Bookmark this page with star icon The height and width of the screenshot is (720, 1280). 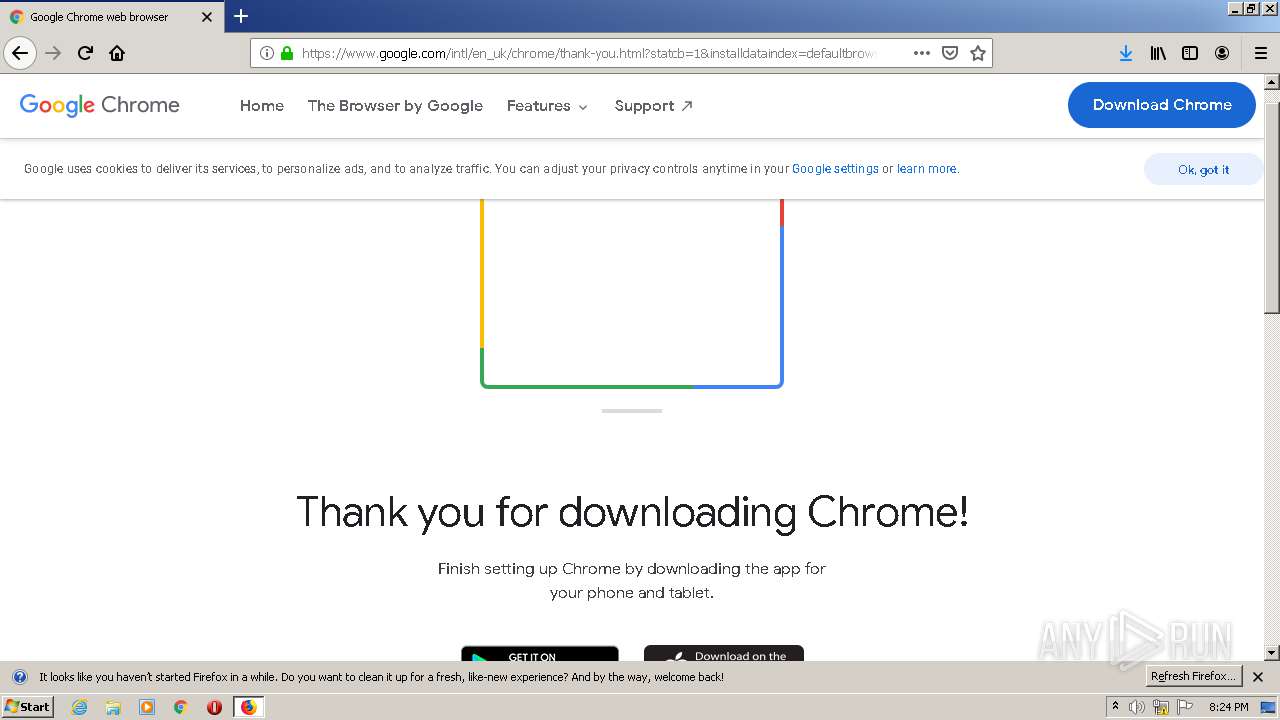point(978,53)
